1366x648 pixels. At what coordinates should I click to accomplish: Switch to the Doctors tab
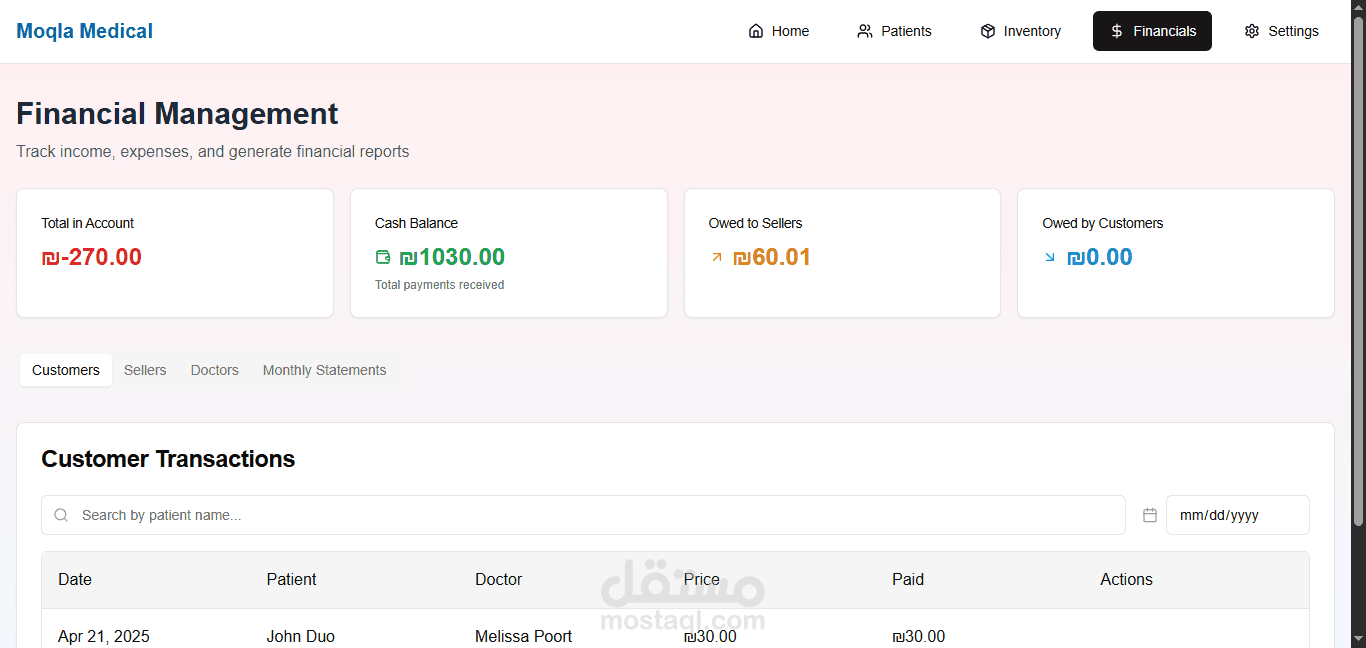(215, 370)
